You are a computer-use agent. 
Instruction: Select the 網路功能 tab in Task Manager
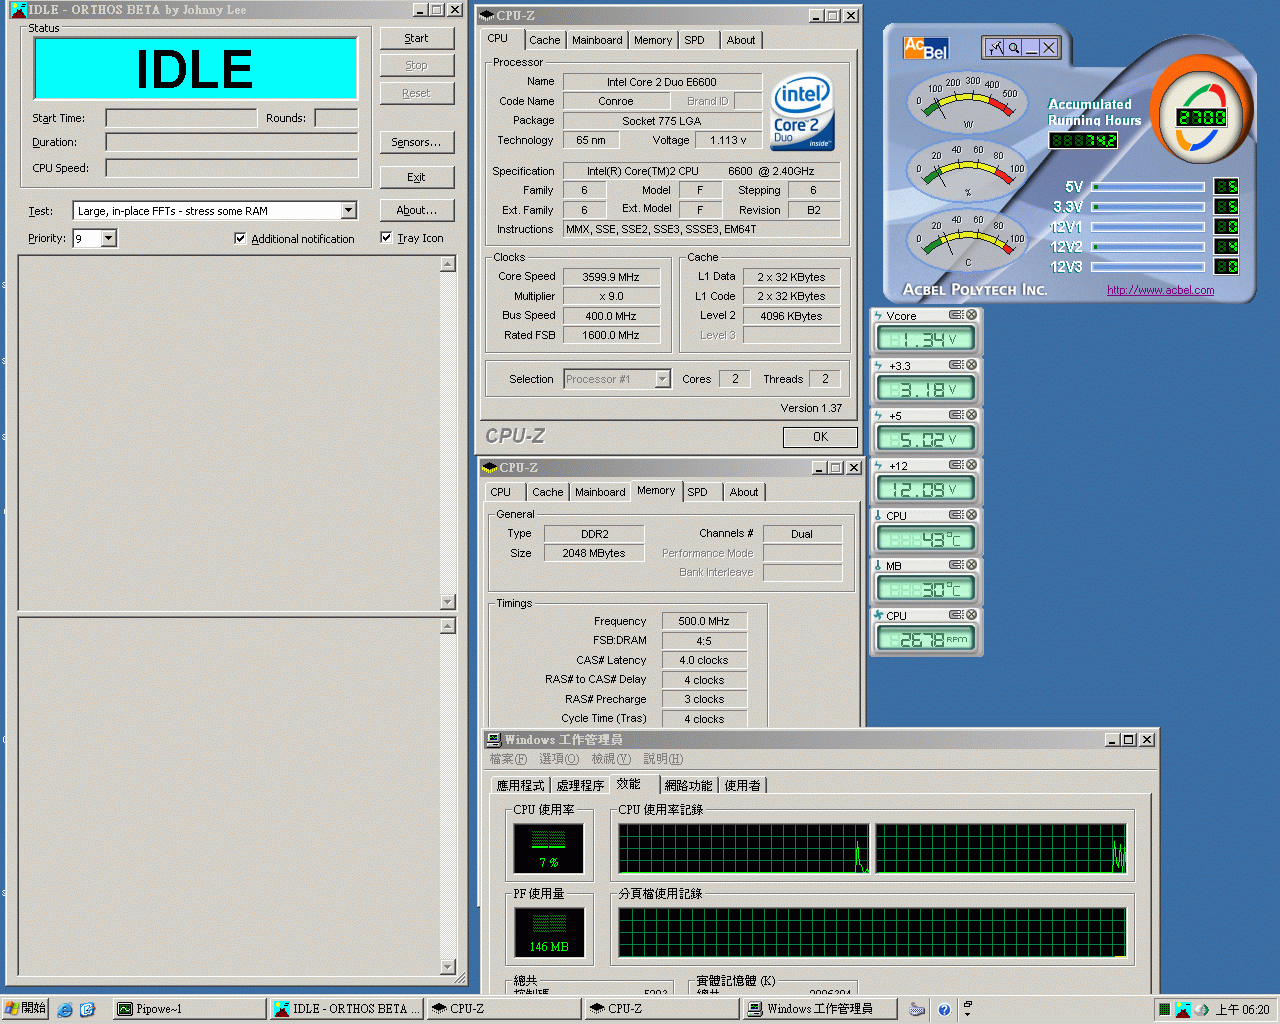(688, 785)
